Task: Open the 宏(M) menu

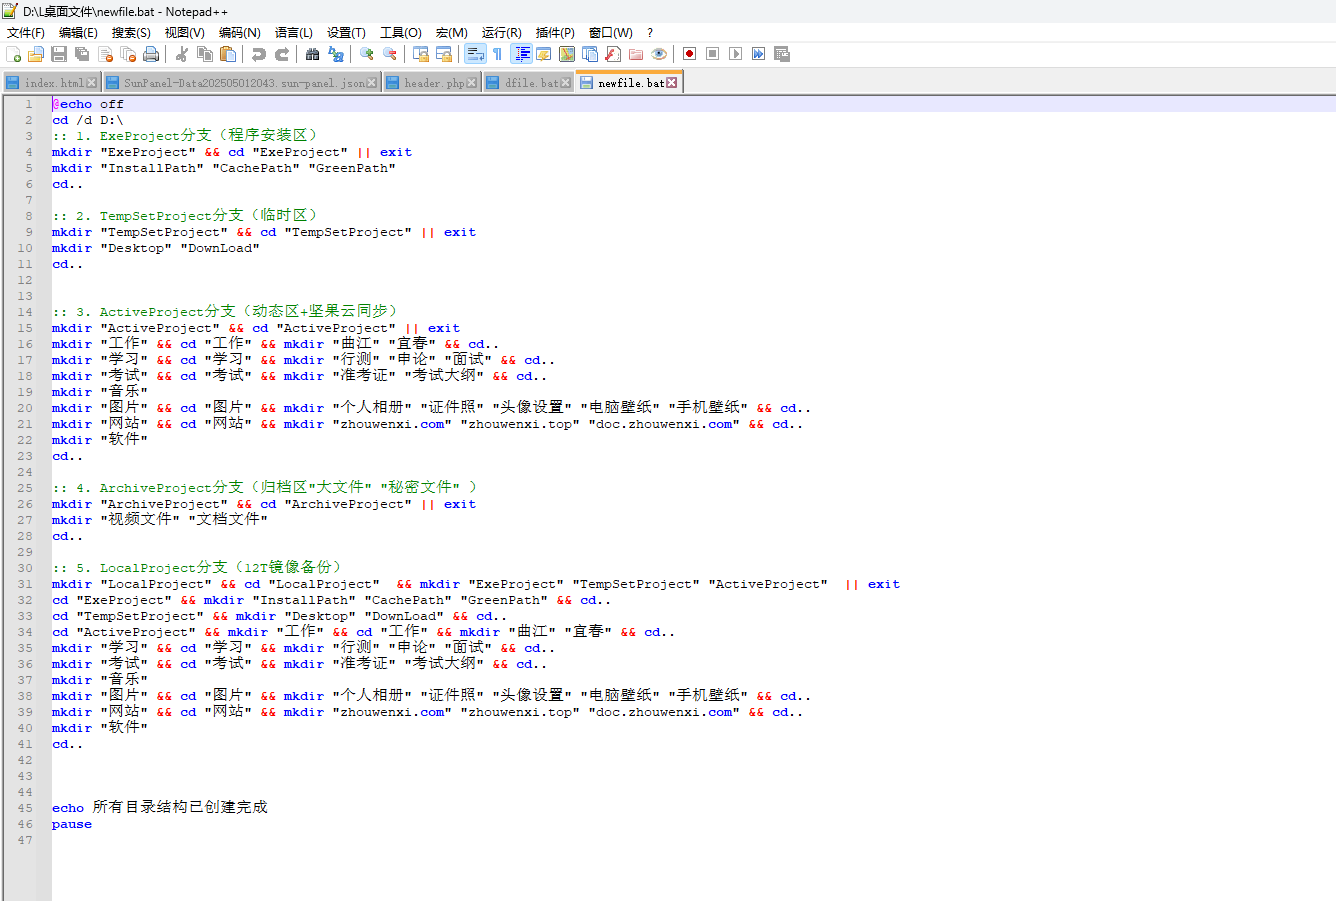Action: [x=451, y=32]
